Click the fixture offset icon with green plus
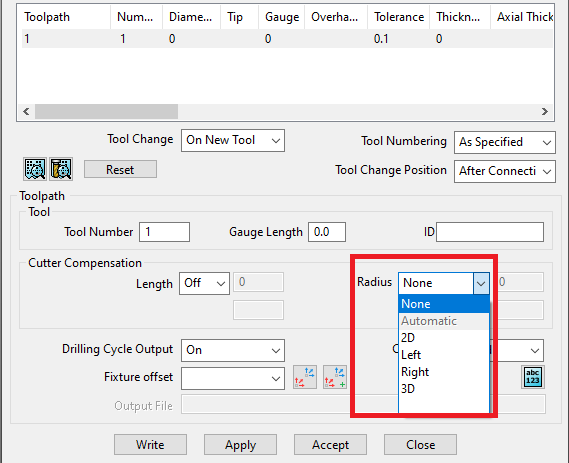Viewport: 569px width, 463px height. [335, 377]
